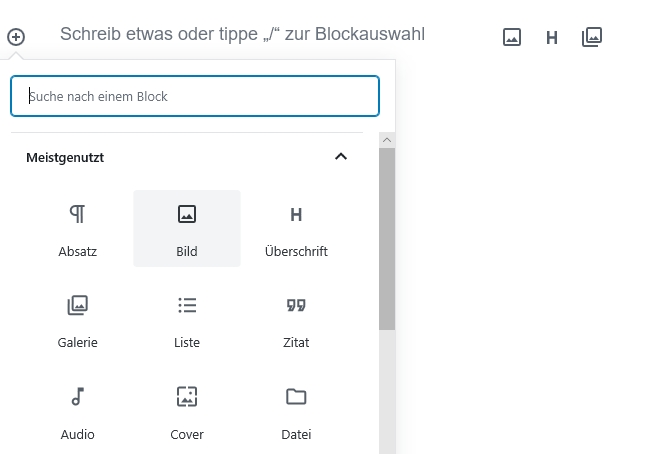Add an Überschrift heading block
The width and height of the screenshot is (661, 454).
point(296,229)
